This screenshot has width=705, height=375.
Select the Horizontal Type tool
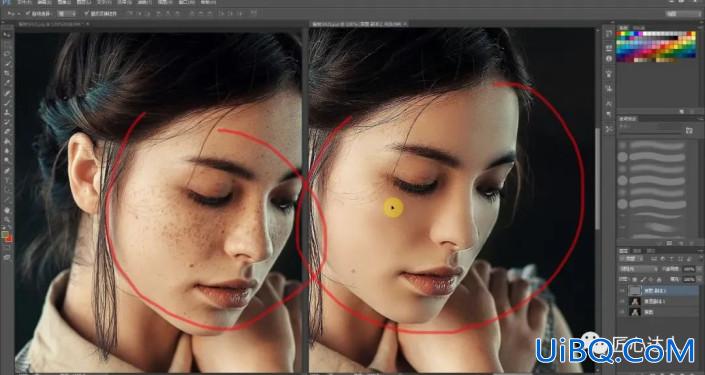click(8, 180)
